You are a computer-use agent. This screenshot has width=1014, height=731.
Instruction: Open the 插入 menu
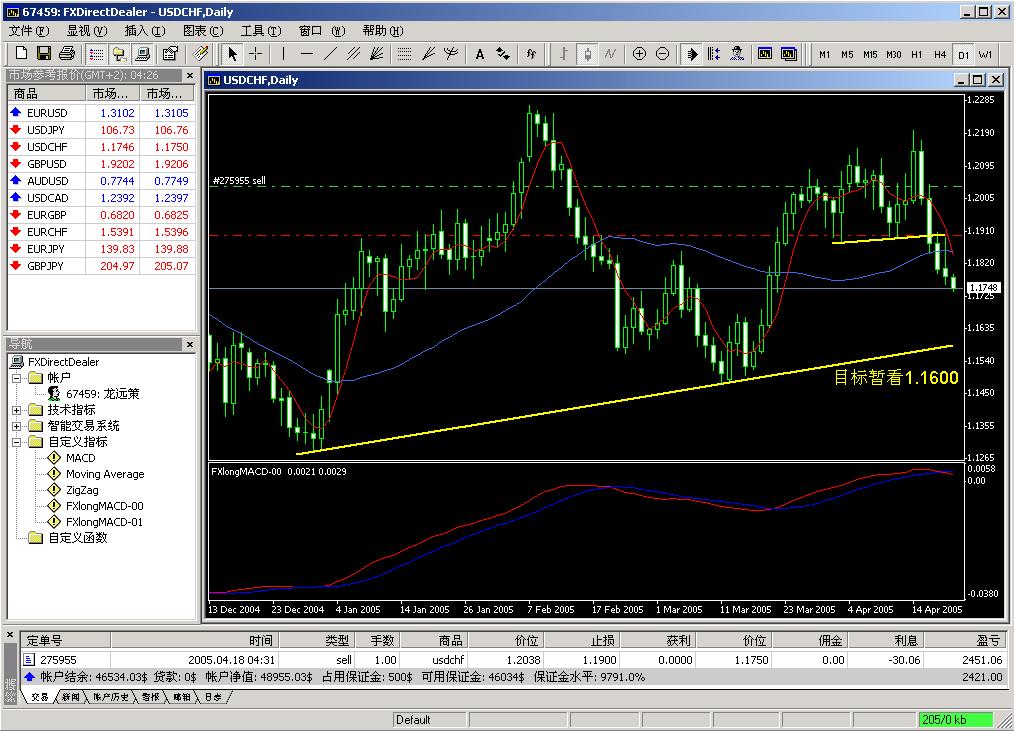pyautogui.click(x=145, y=30)
